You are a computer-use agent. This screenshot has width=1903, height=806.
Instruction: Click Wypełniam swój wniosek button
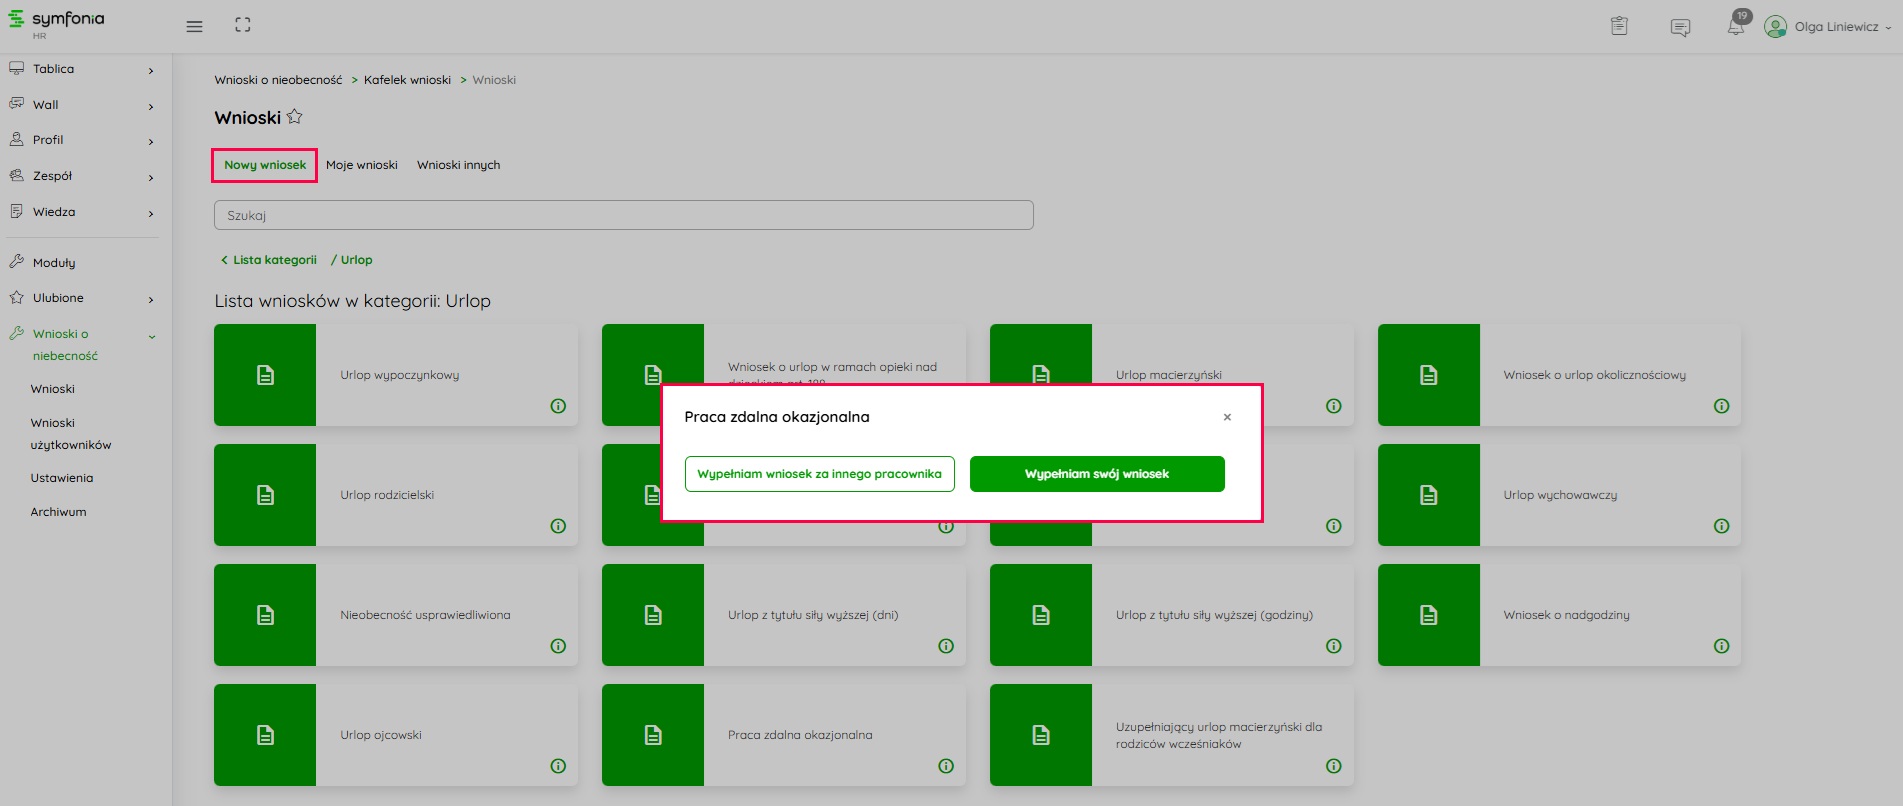(x=1096, y=474)
